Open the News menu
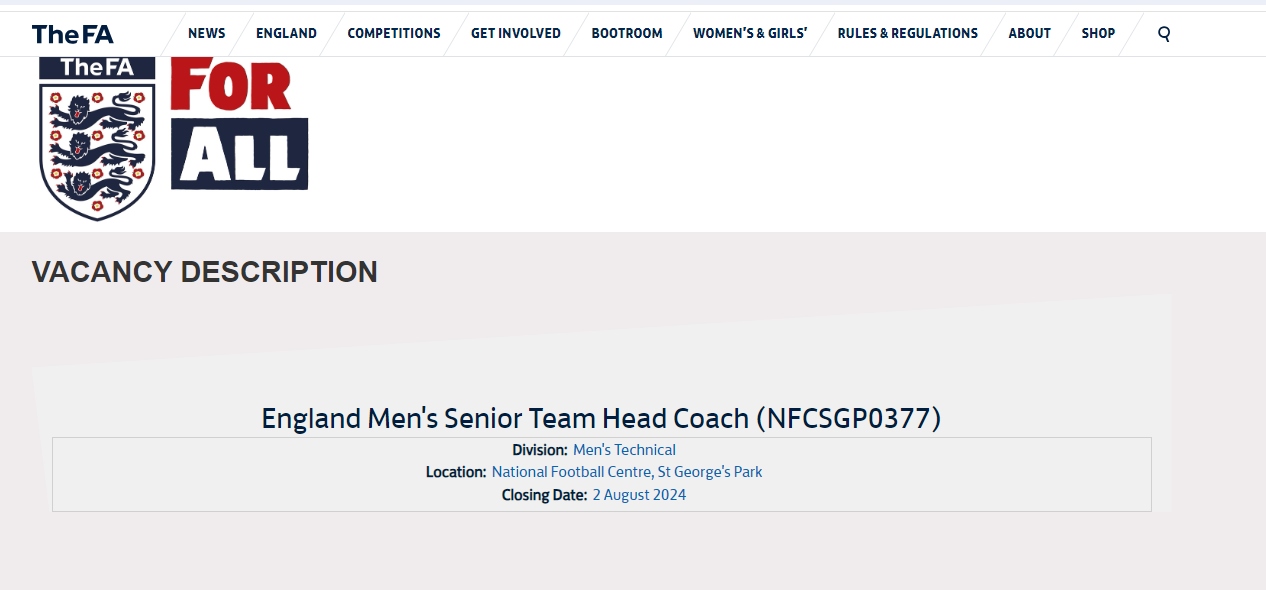 (x=206, y=33)
